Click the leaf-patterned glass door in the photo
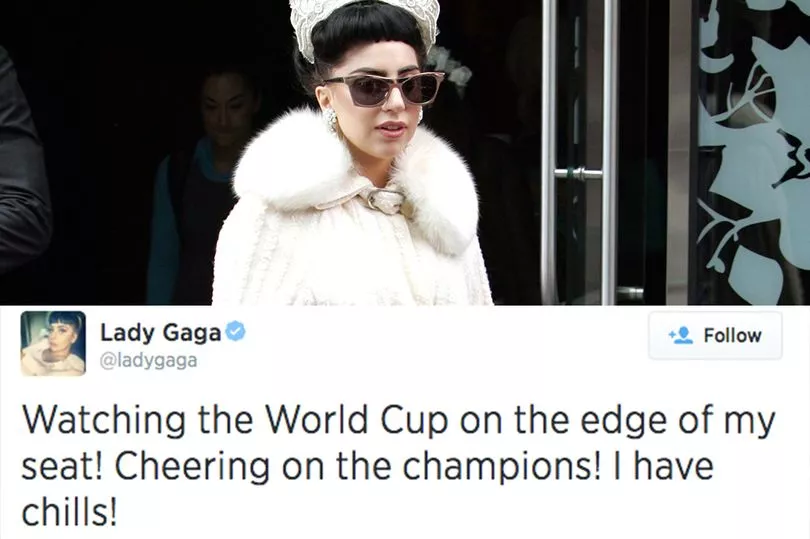 point(753,152)
